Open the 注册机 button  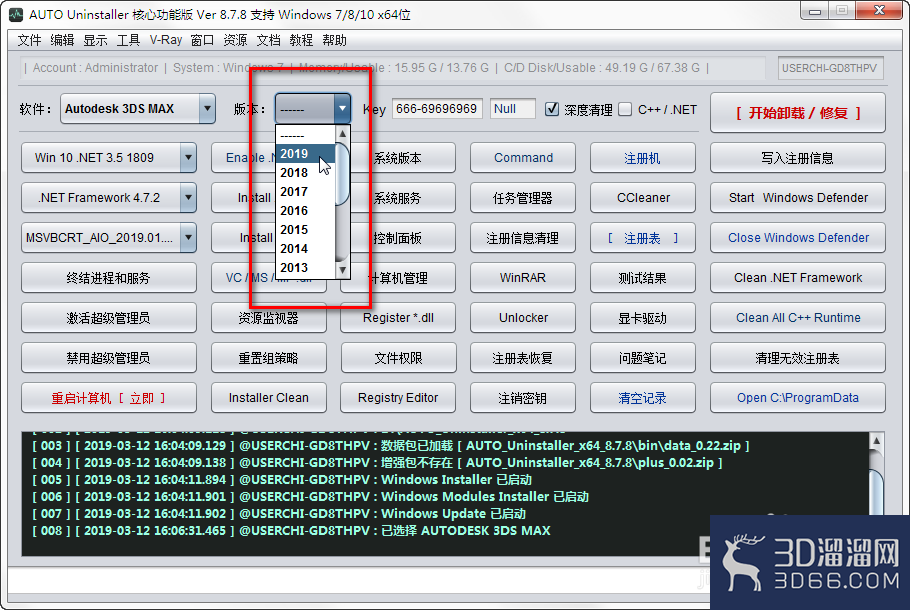click(x=642, y=157)
